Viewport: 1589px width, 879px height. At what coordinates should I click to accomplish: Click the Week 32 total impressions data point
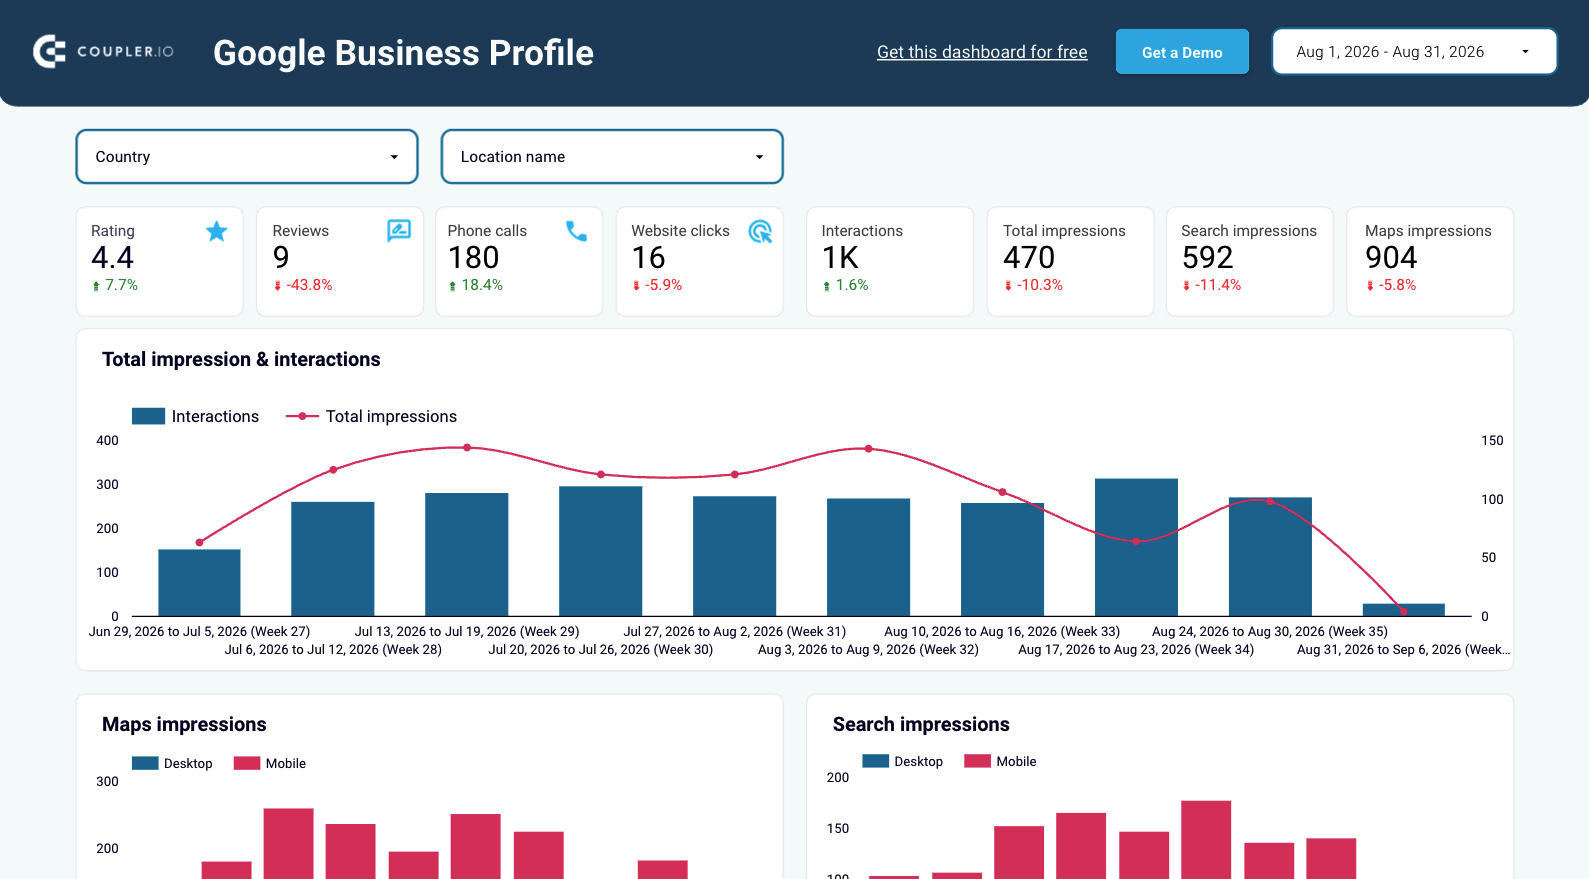tap(868, 449)
